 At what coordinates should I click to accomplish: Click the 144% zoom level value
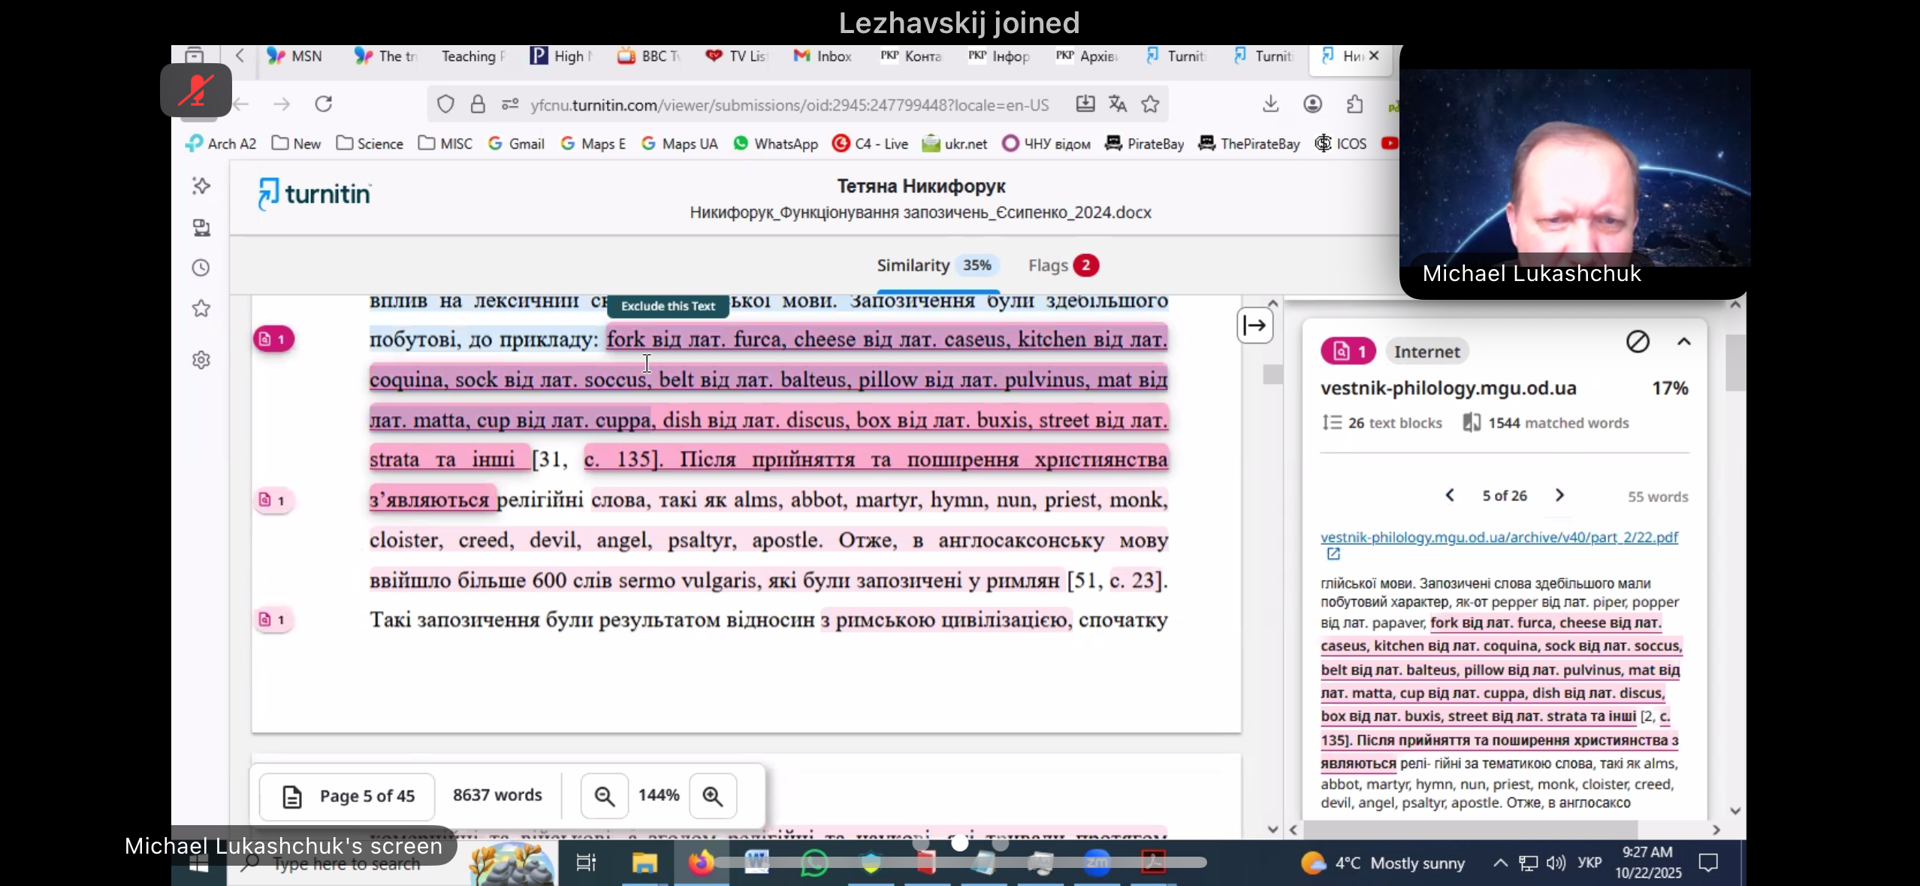(x=659, y=796)
